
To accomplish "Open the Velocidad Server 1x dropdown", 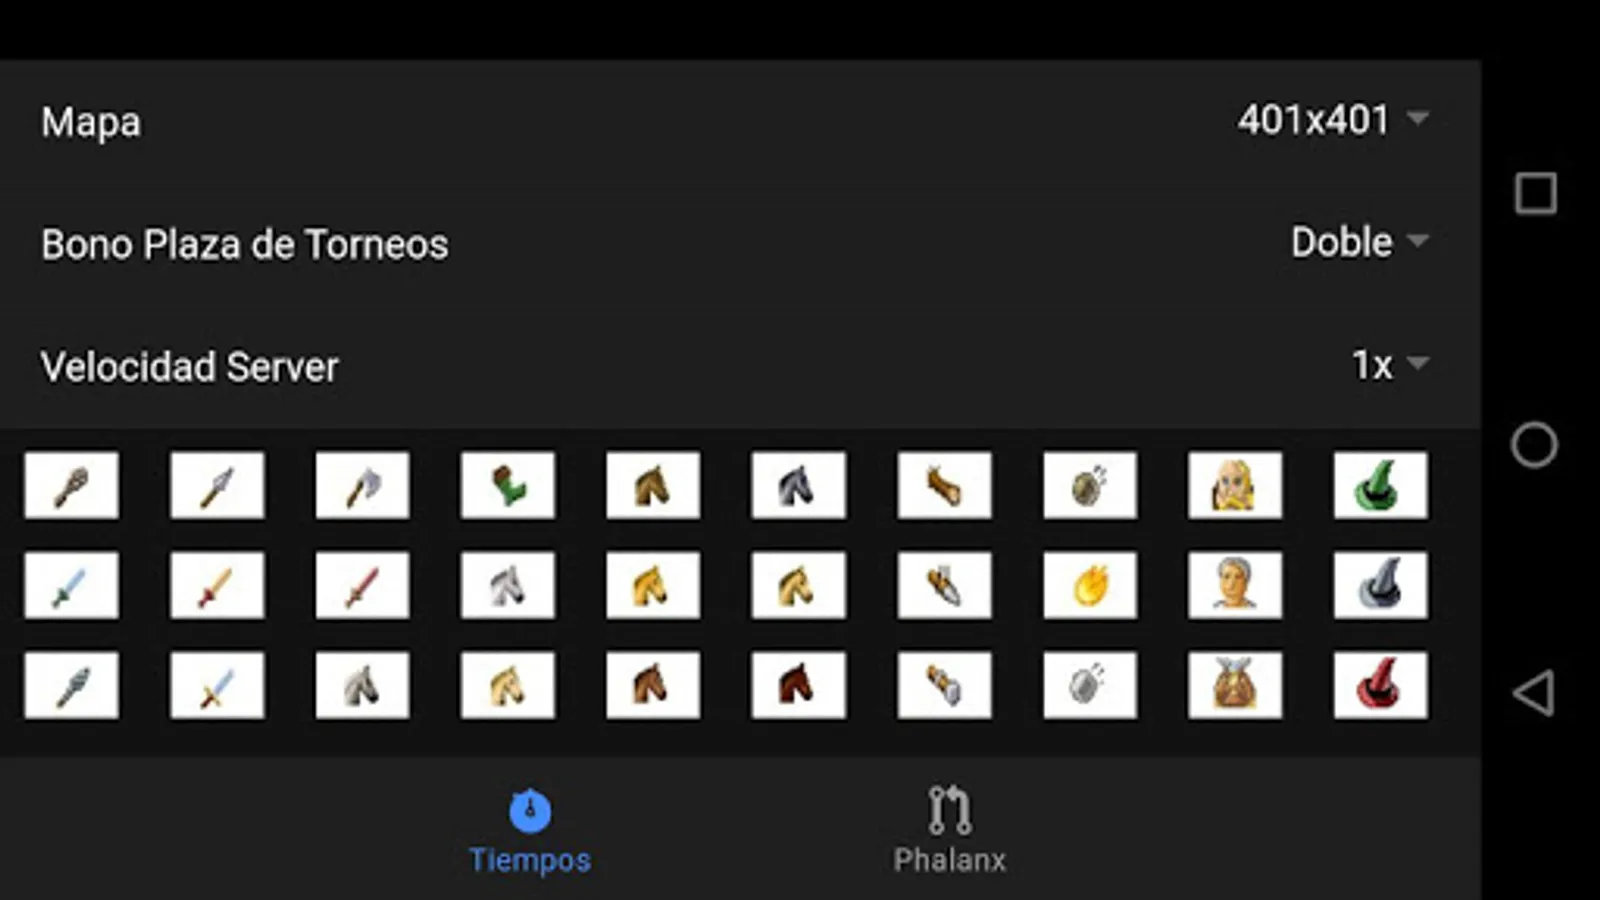I will [1390, 365].
